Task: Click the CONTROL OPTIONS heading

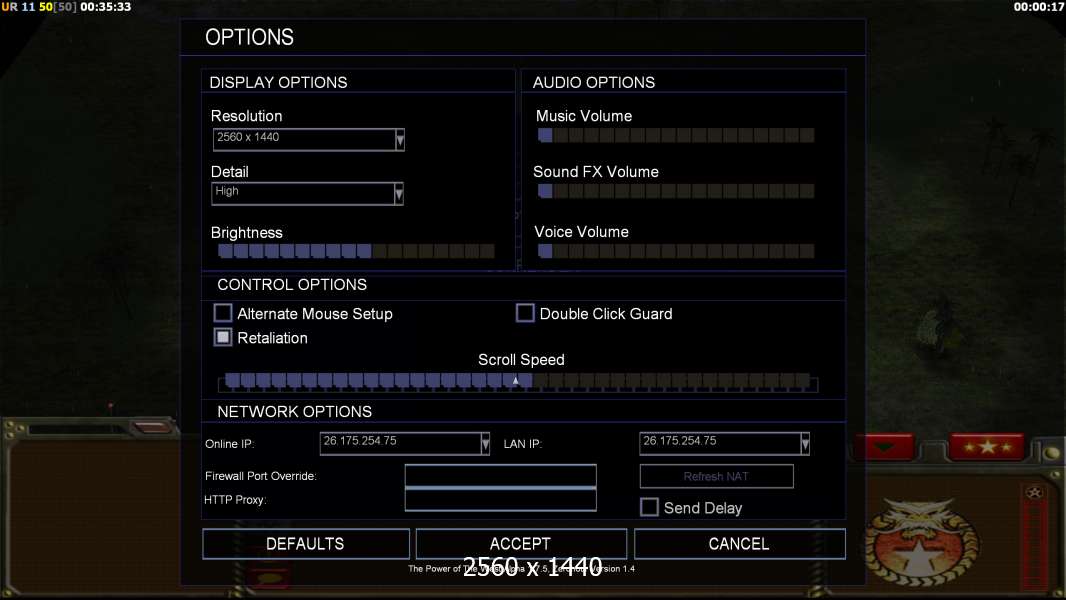Action: [x=292, y=284]
